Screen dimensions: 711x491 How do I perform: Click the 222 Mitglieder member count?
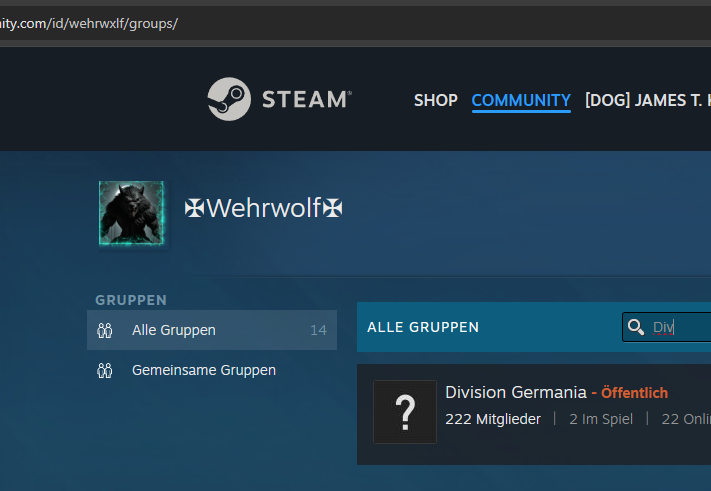click(x=493, y=419)
